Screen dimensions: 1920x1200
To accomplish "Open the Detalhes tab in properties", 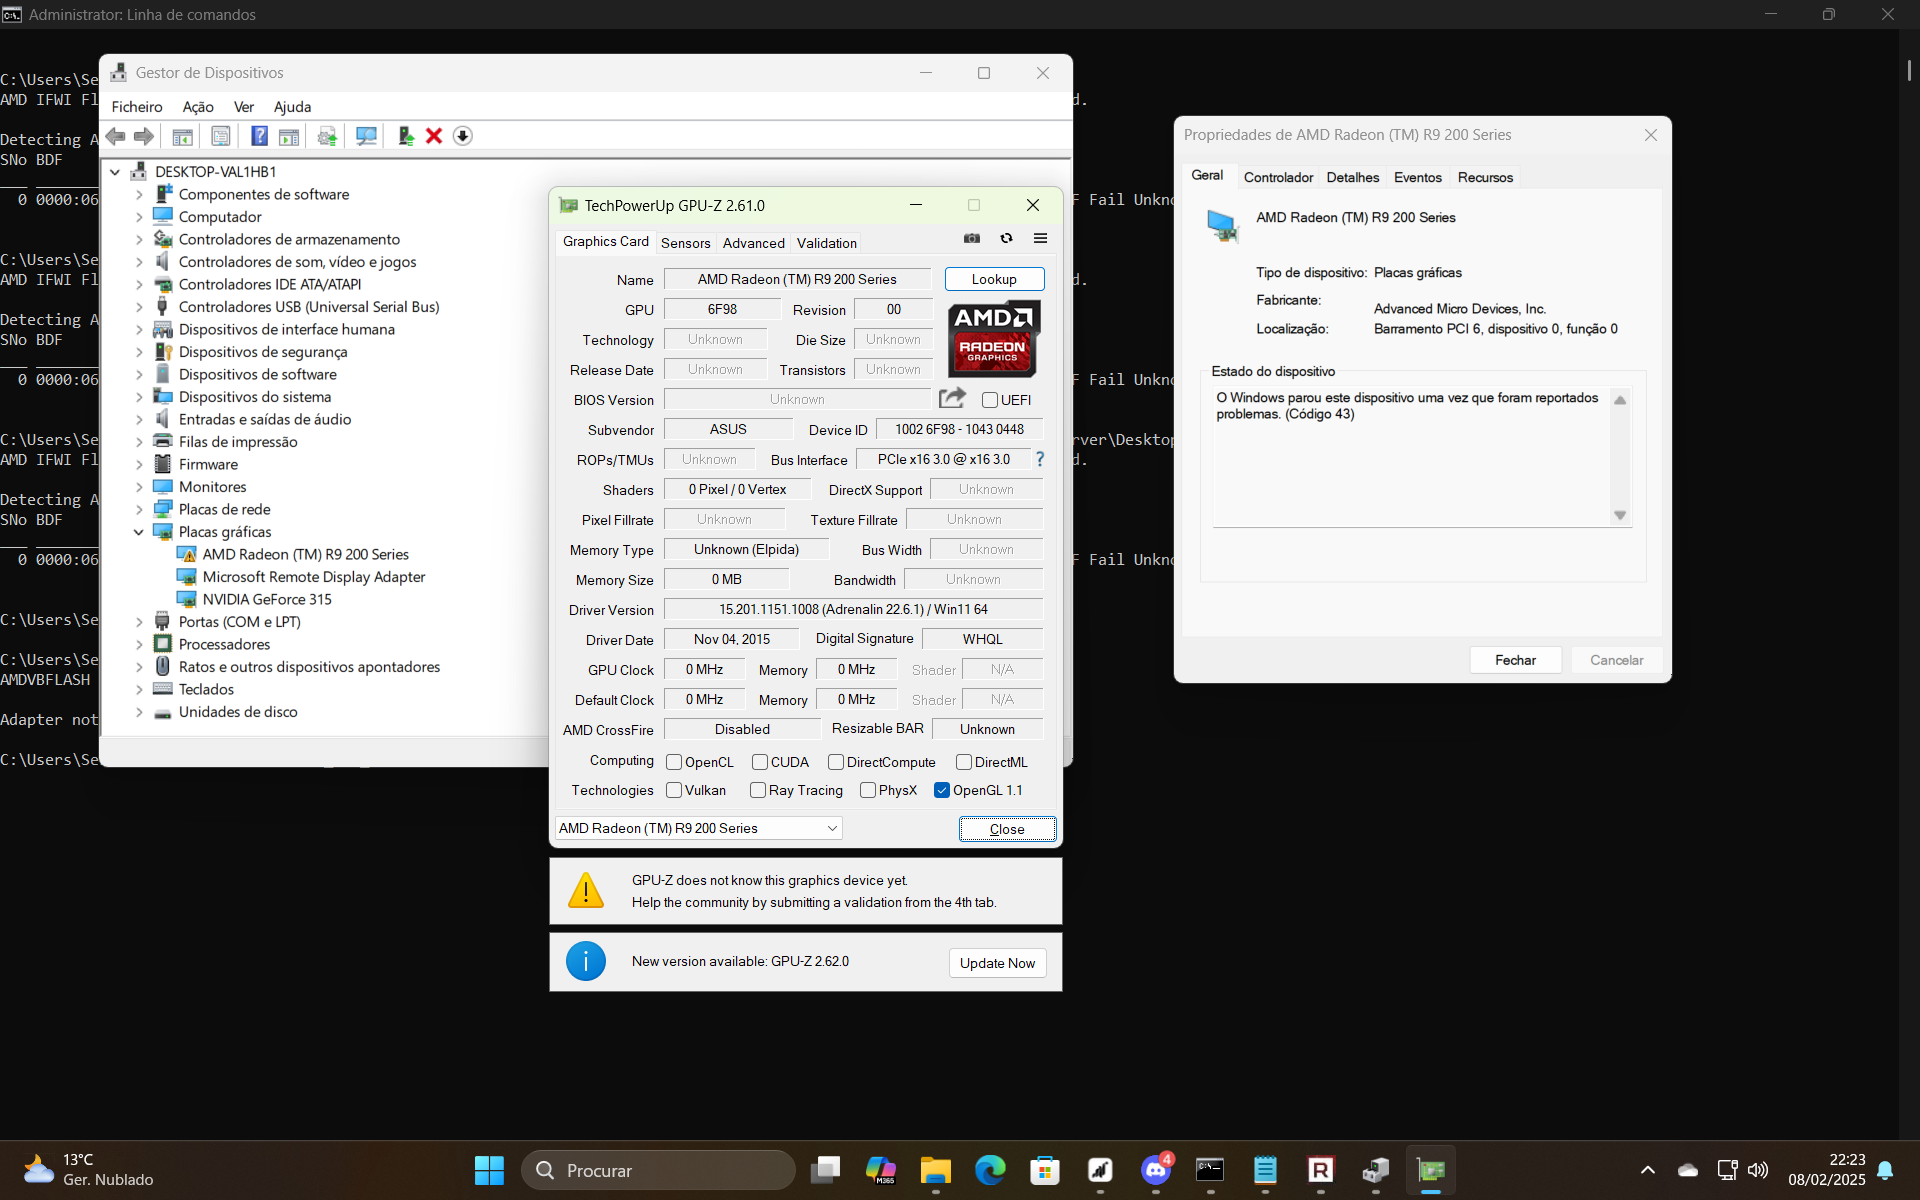I will [1353, 177].
